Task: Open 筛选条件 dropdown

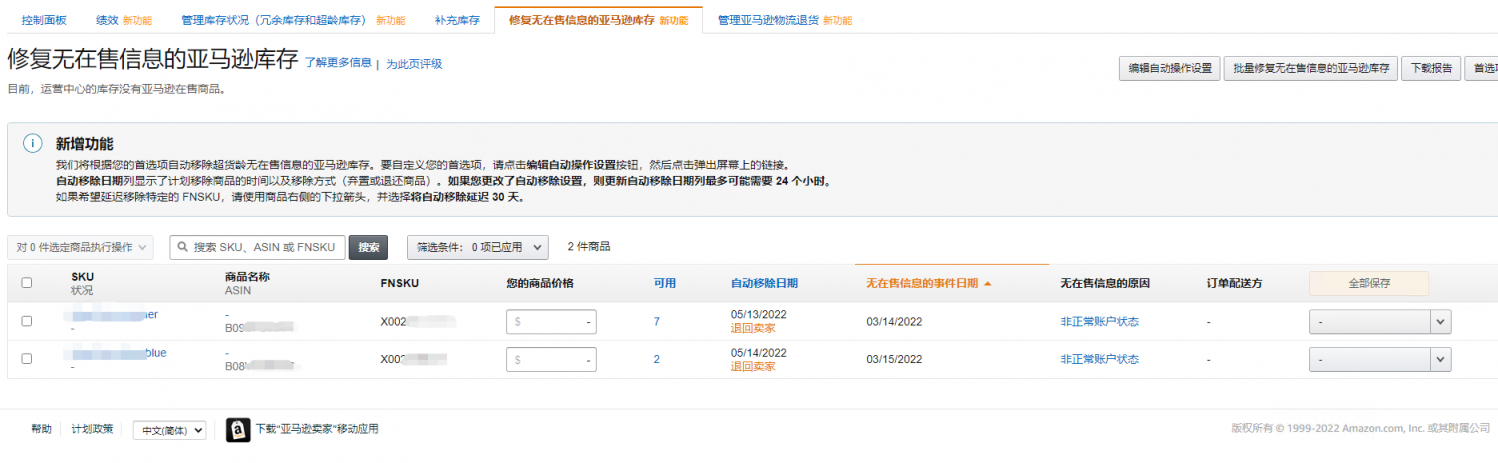Action: [478, 247]
